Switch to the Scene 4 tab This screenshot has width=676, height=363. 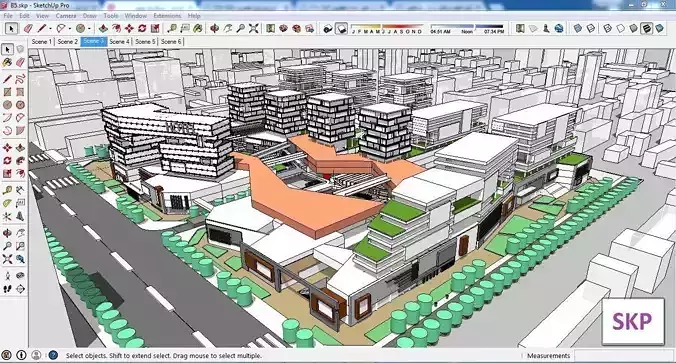click(119, 41)
